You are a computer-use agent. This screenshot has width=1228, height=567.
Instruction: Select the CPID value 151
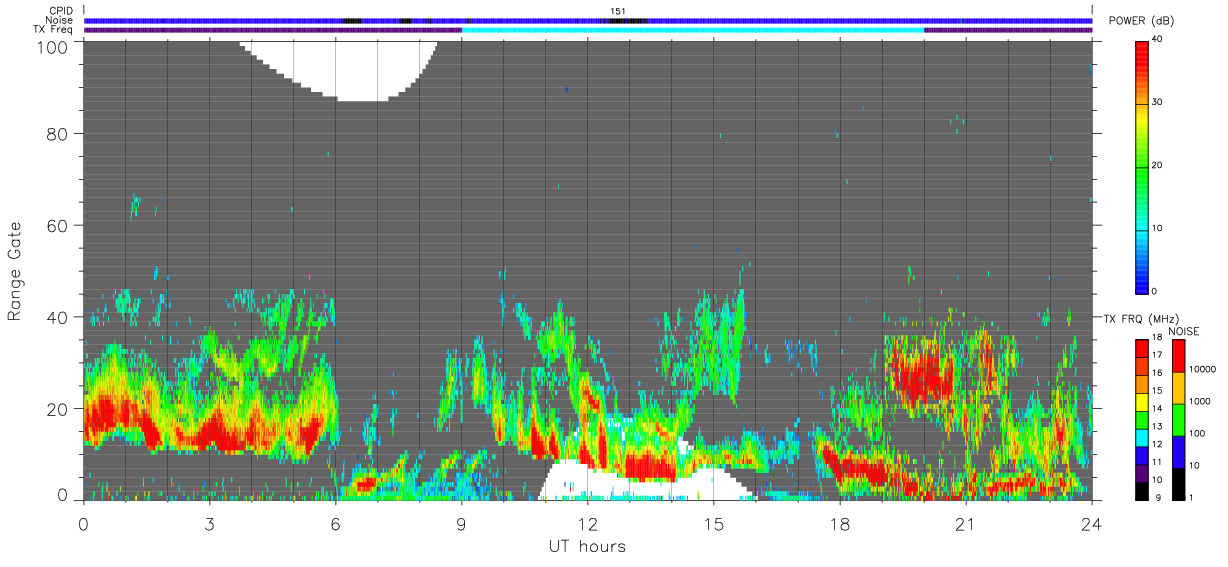[x=618, y=11]
